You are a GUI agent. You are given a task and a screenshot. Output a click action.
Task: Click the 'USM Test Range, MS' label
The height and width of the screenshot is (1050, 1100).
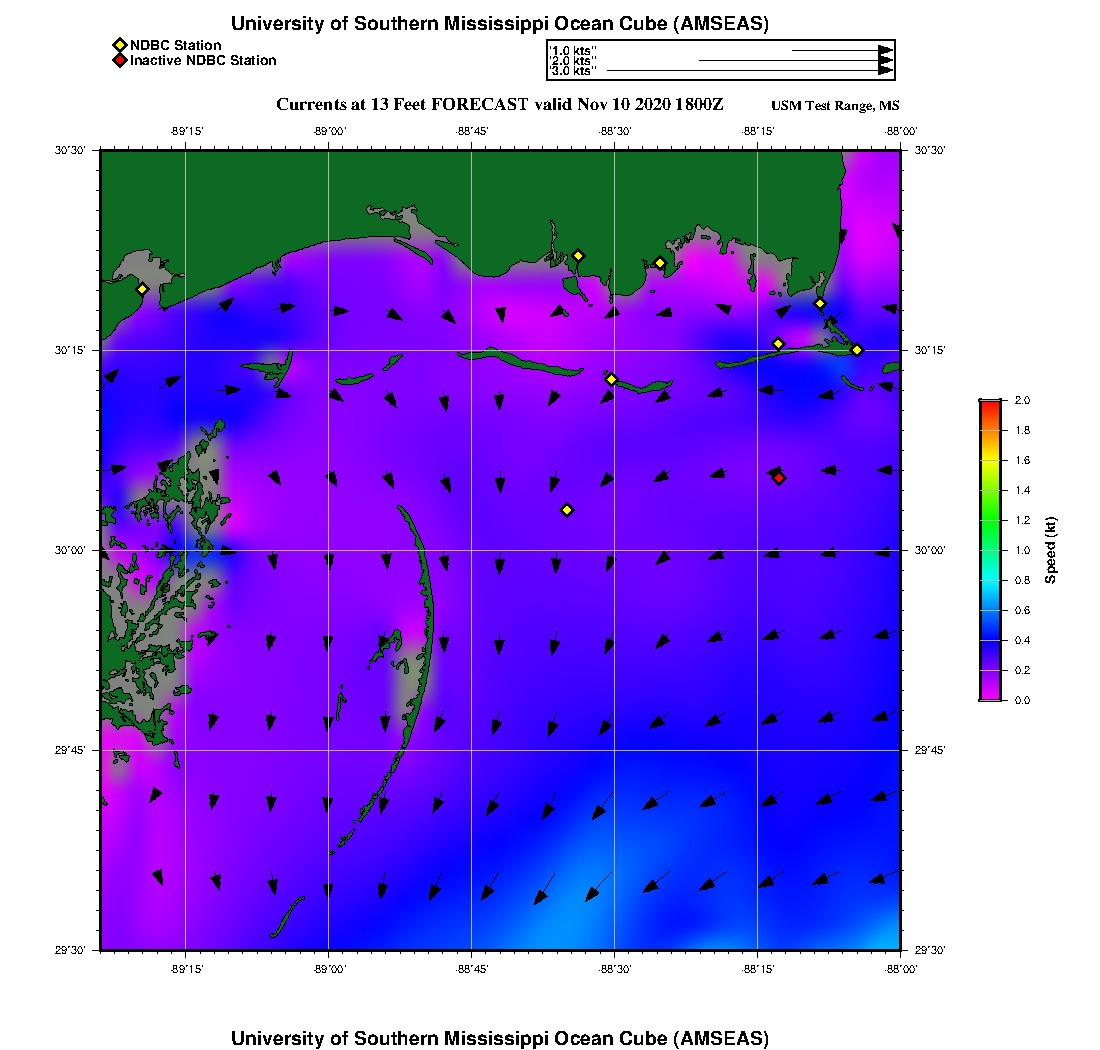pyautogui.click(x=835, y=106)
